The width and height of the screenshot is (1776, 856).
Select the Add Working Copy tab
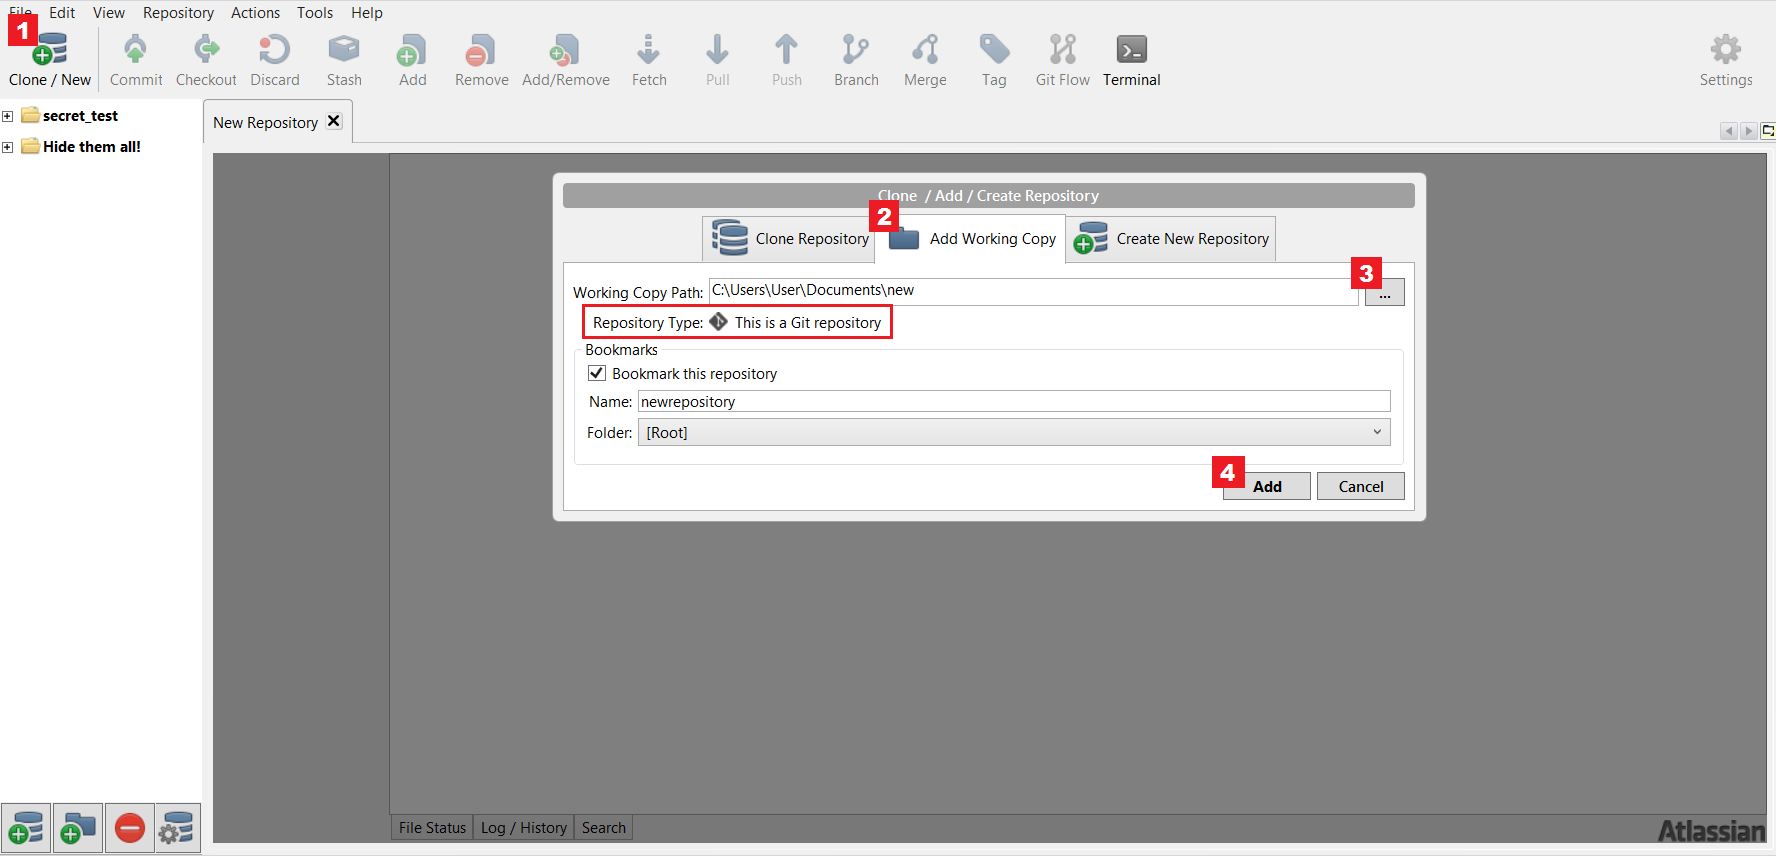(971, 239)
